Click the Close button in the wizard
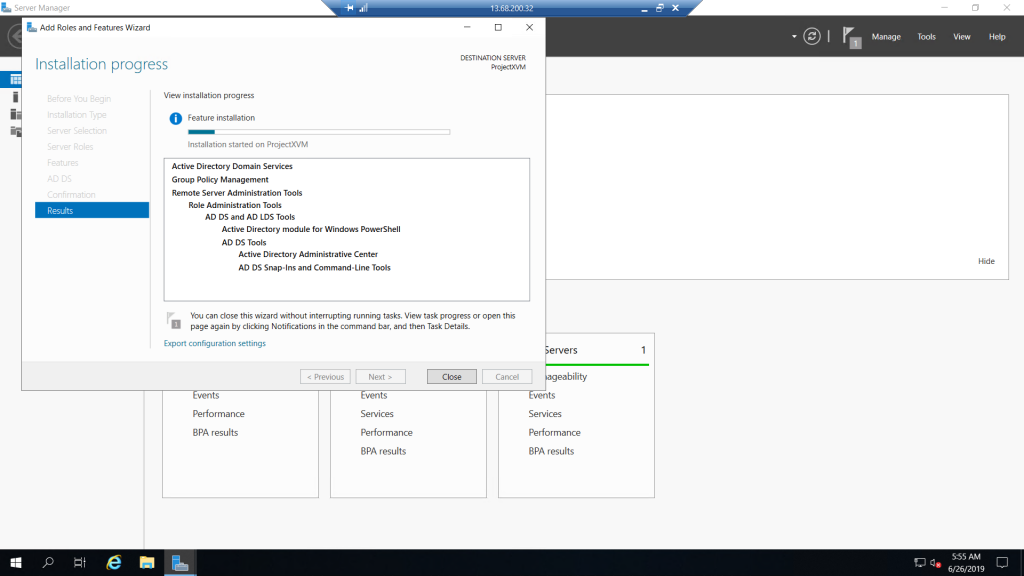 451,377
